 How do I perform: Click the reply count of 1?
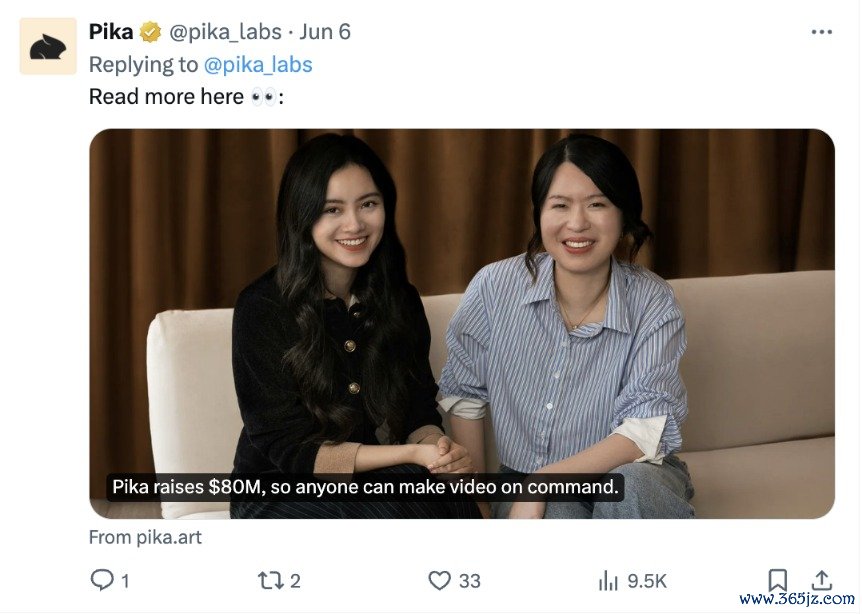[125, 581]
